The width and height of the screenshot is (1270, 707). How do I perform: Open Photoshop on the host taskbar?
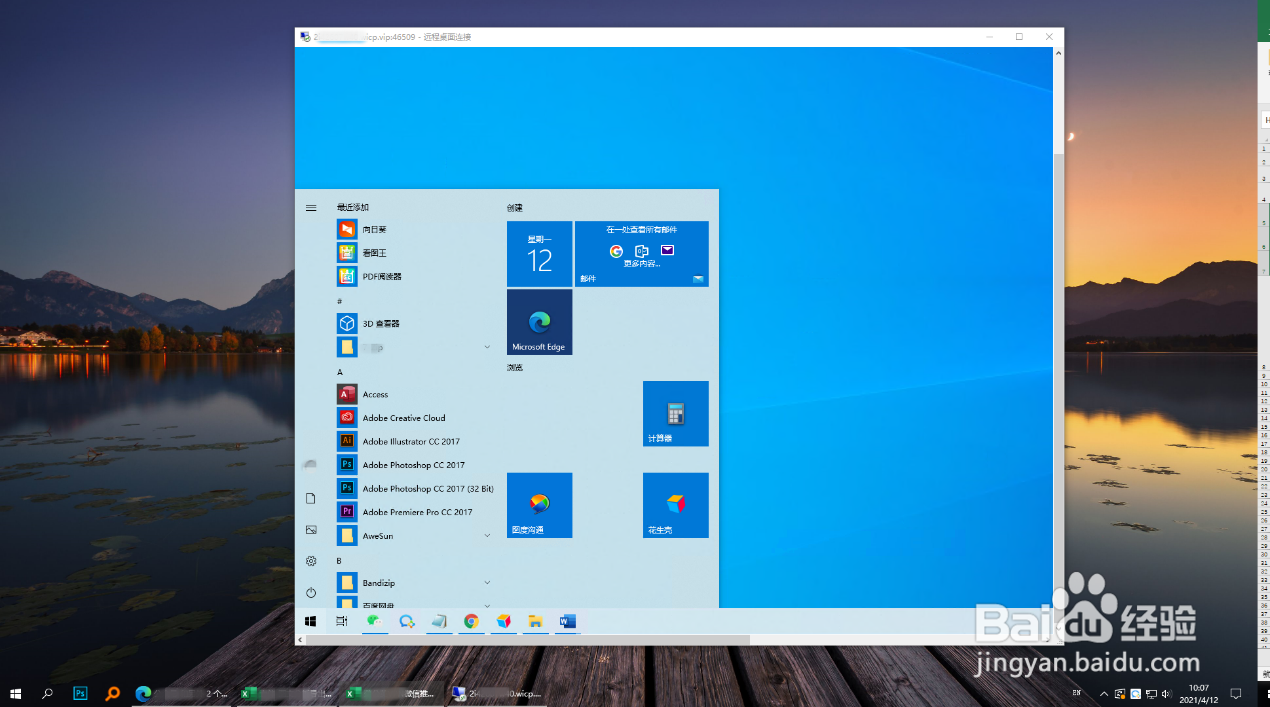pos(81,693)
